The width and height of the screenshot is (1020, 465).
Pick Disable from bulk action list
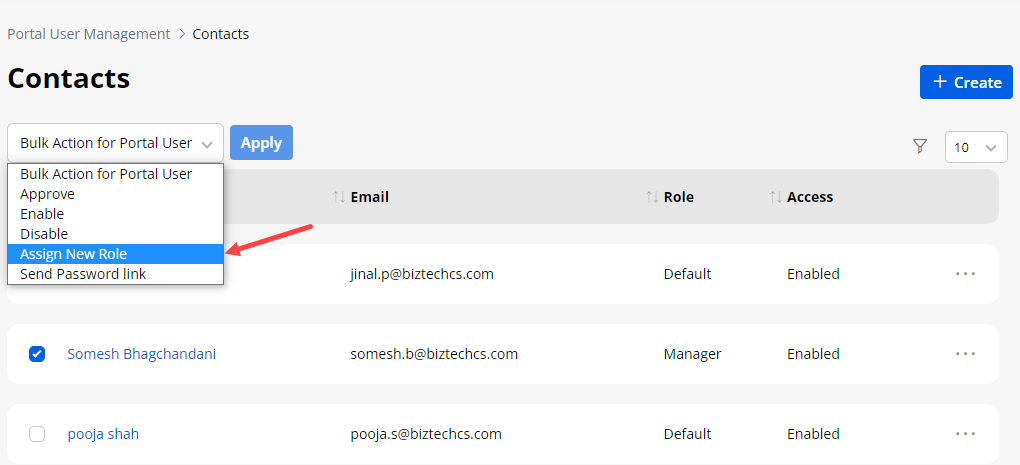click(44, 234)
